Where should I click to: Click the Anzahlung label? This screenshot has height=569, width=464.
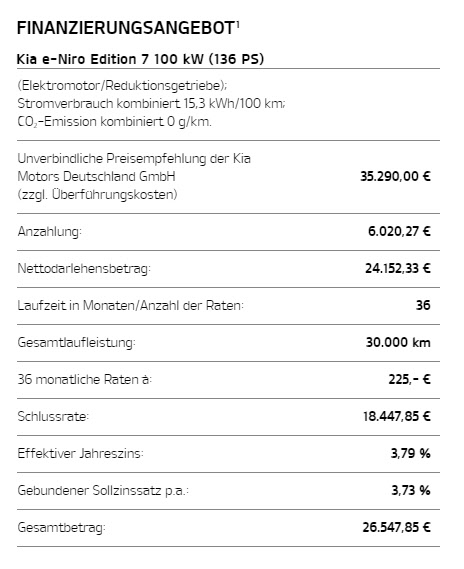click(x=50, y=232)
